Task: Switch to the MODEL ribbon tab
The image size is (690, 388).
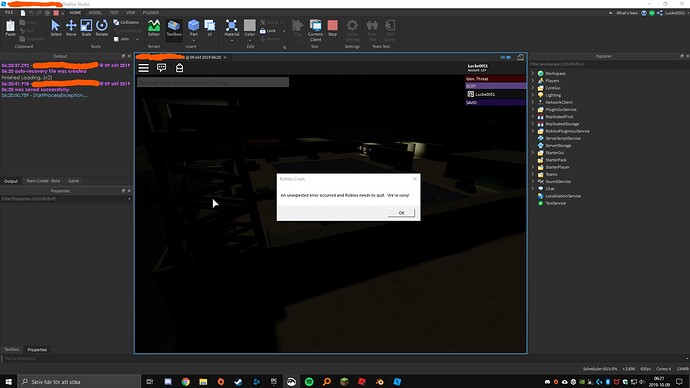Action: (95, 13)
